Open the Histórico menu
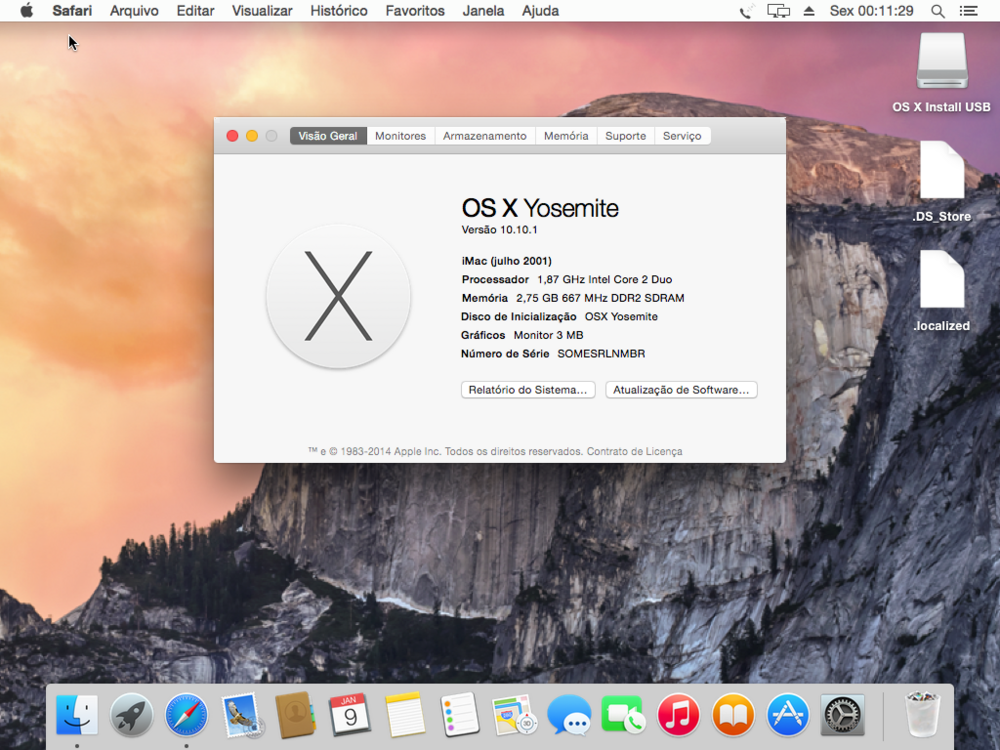Viewport: 1000px width, 750px height. pyautogui.click(x=339, y=11)
